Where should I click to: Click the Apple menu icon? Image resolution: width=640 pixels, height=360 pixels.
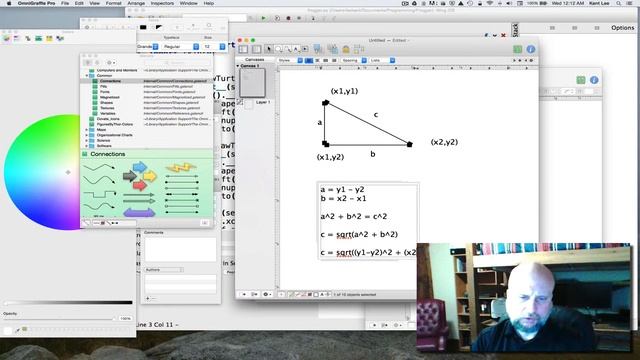(x=9, y=3)
